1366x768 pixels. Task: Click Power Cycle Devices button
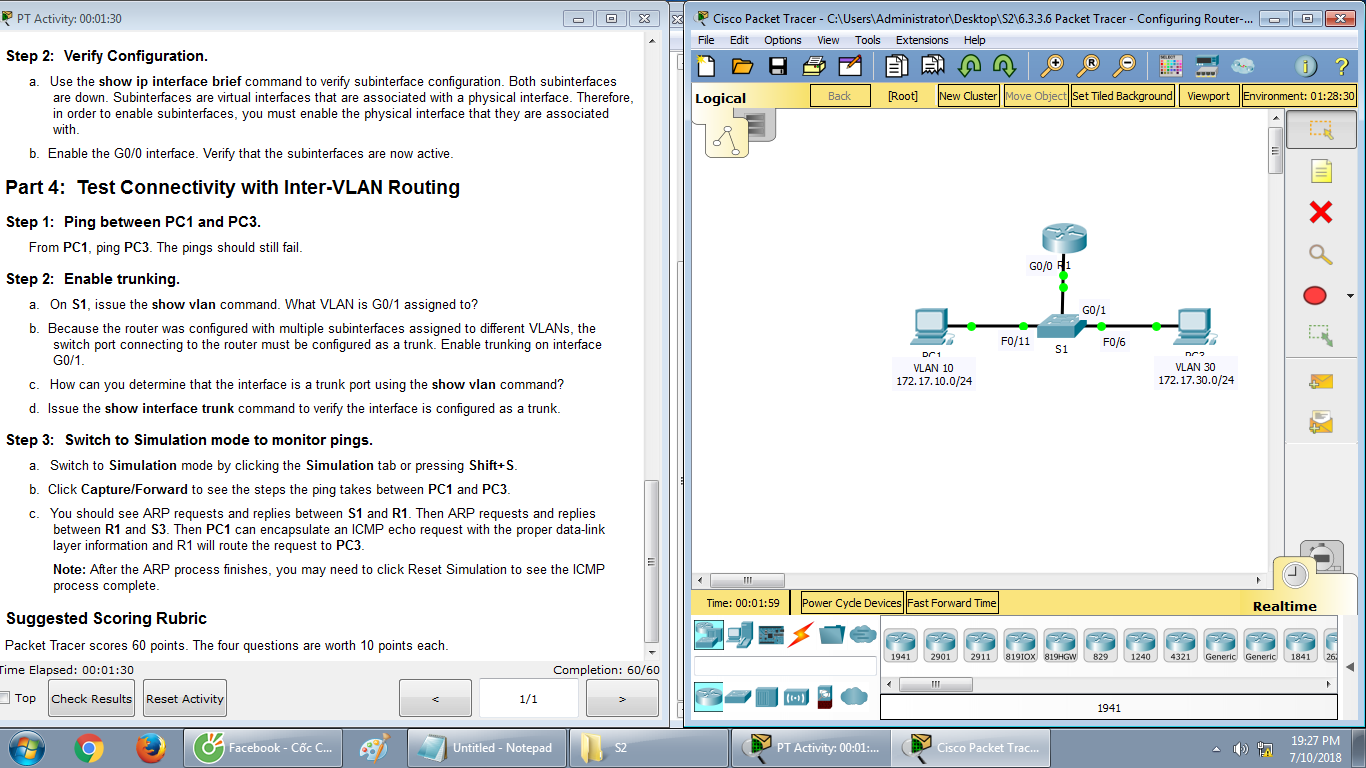(x=852, y=603)
